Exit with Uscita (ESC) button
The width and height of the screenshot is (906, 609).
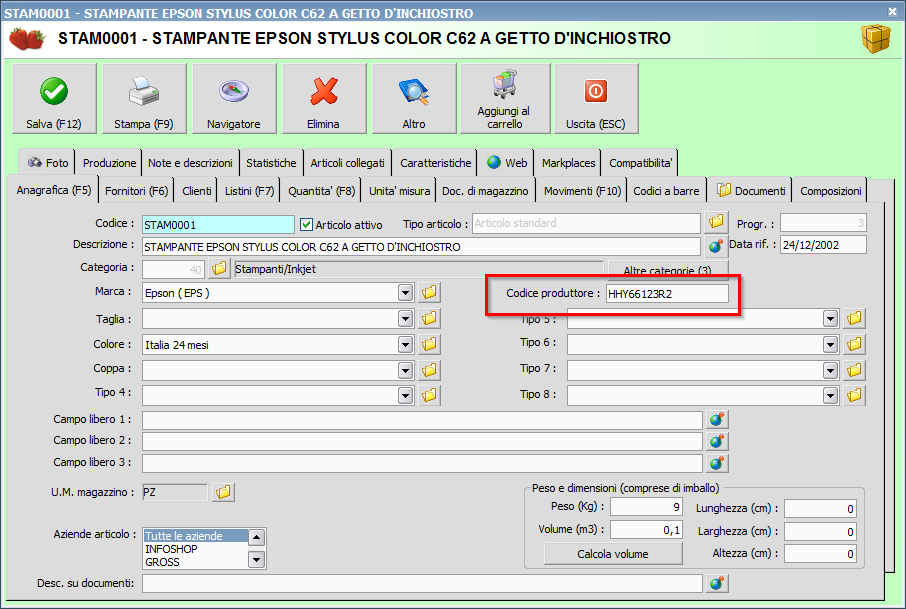[596, 99]
